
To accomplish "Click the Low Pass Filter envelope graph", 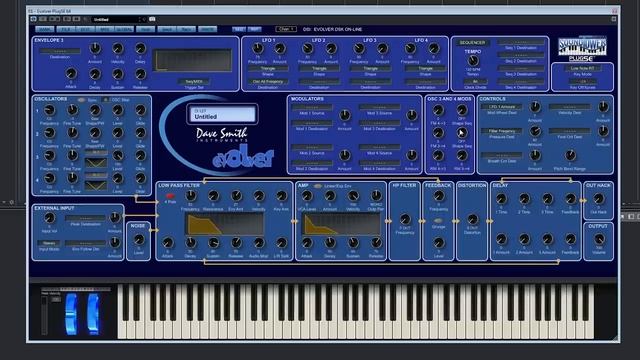I will click(x=224, y=224).
